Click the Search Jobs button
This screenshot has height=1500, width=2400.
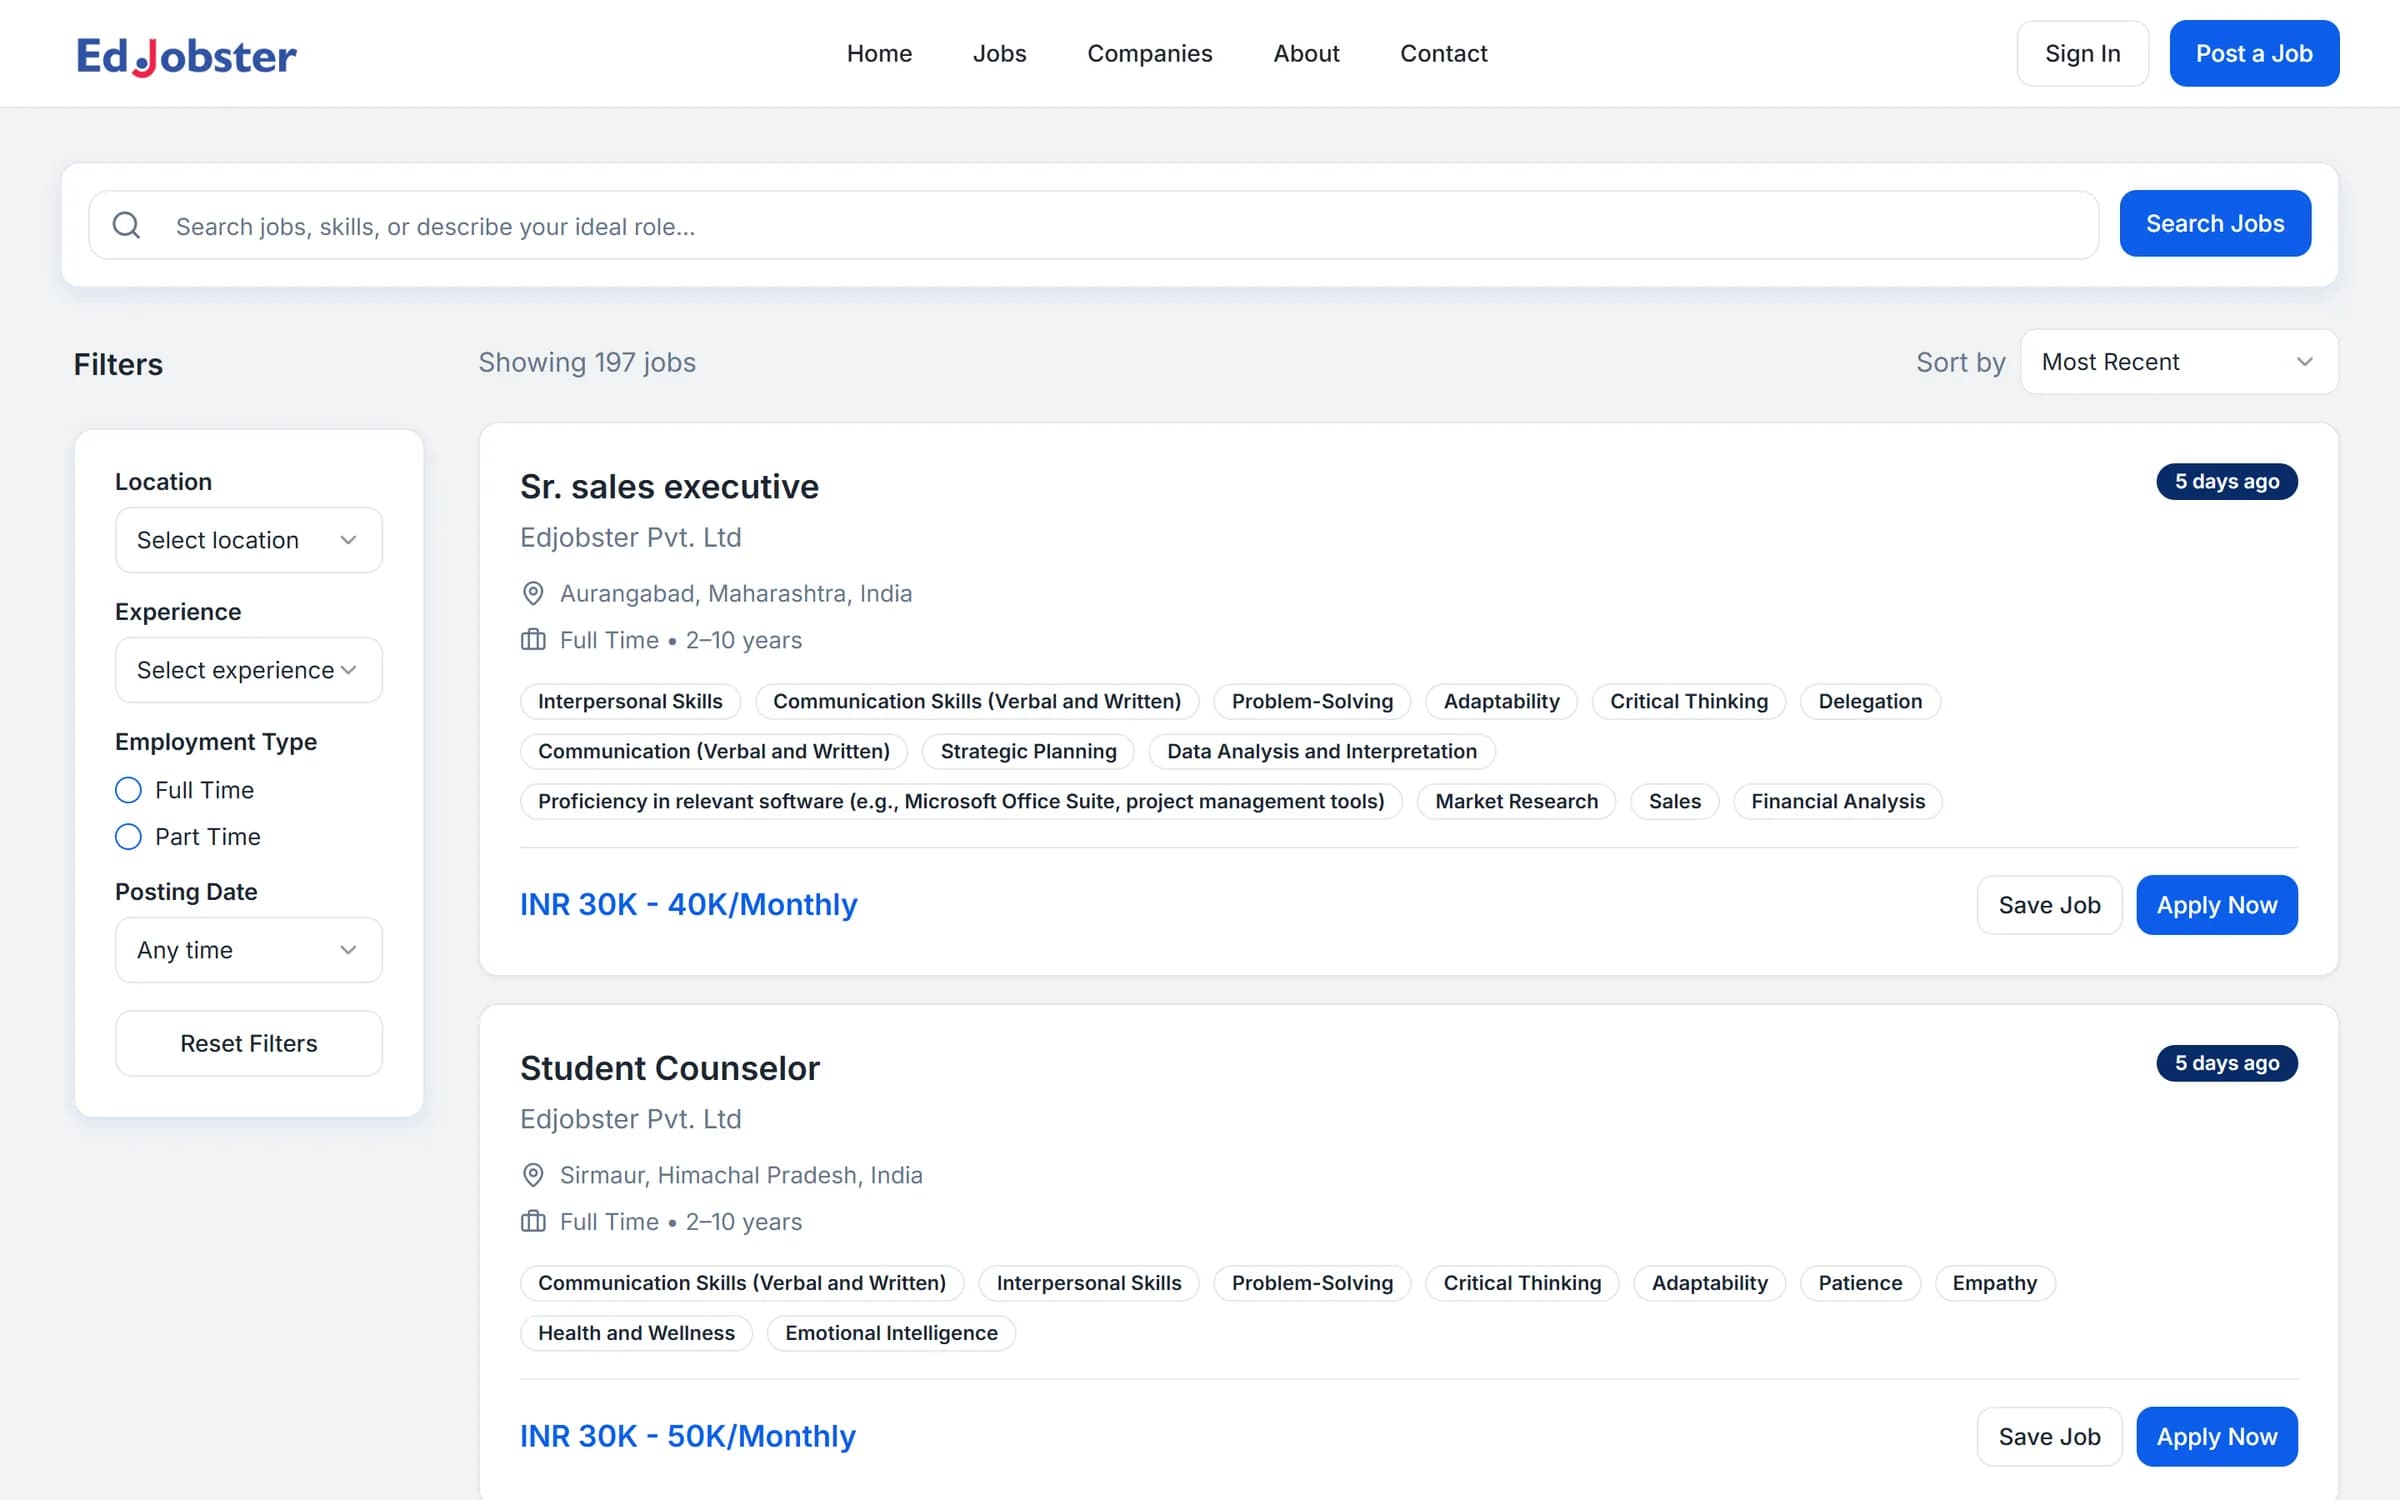(x=2215, y=224)
